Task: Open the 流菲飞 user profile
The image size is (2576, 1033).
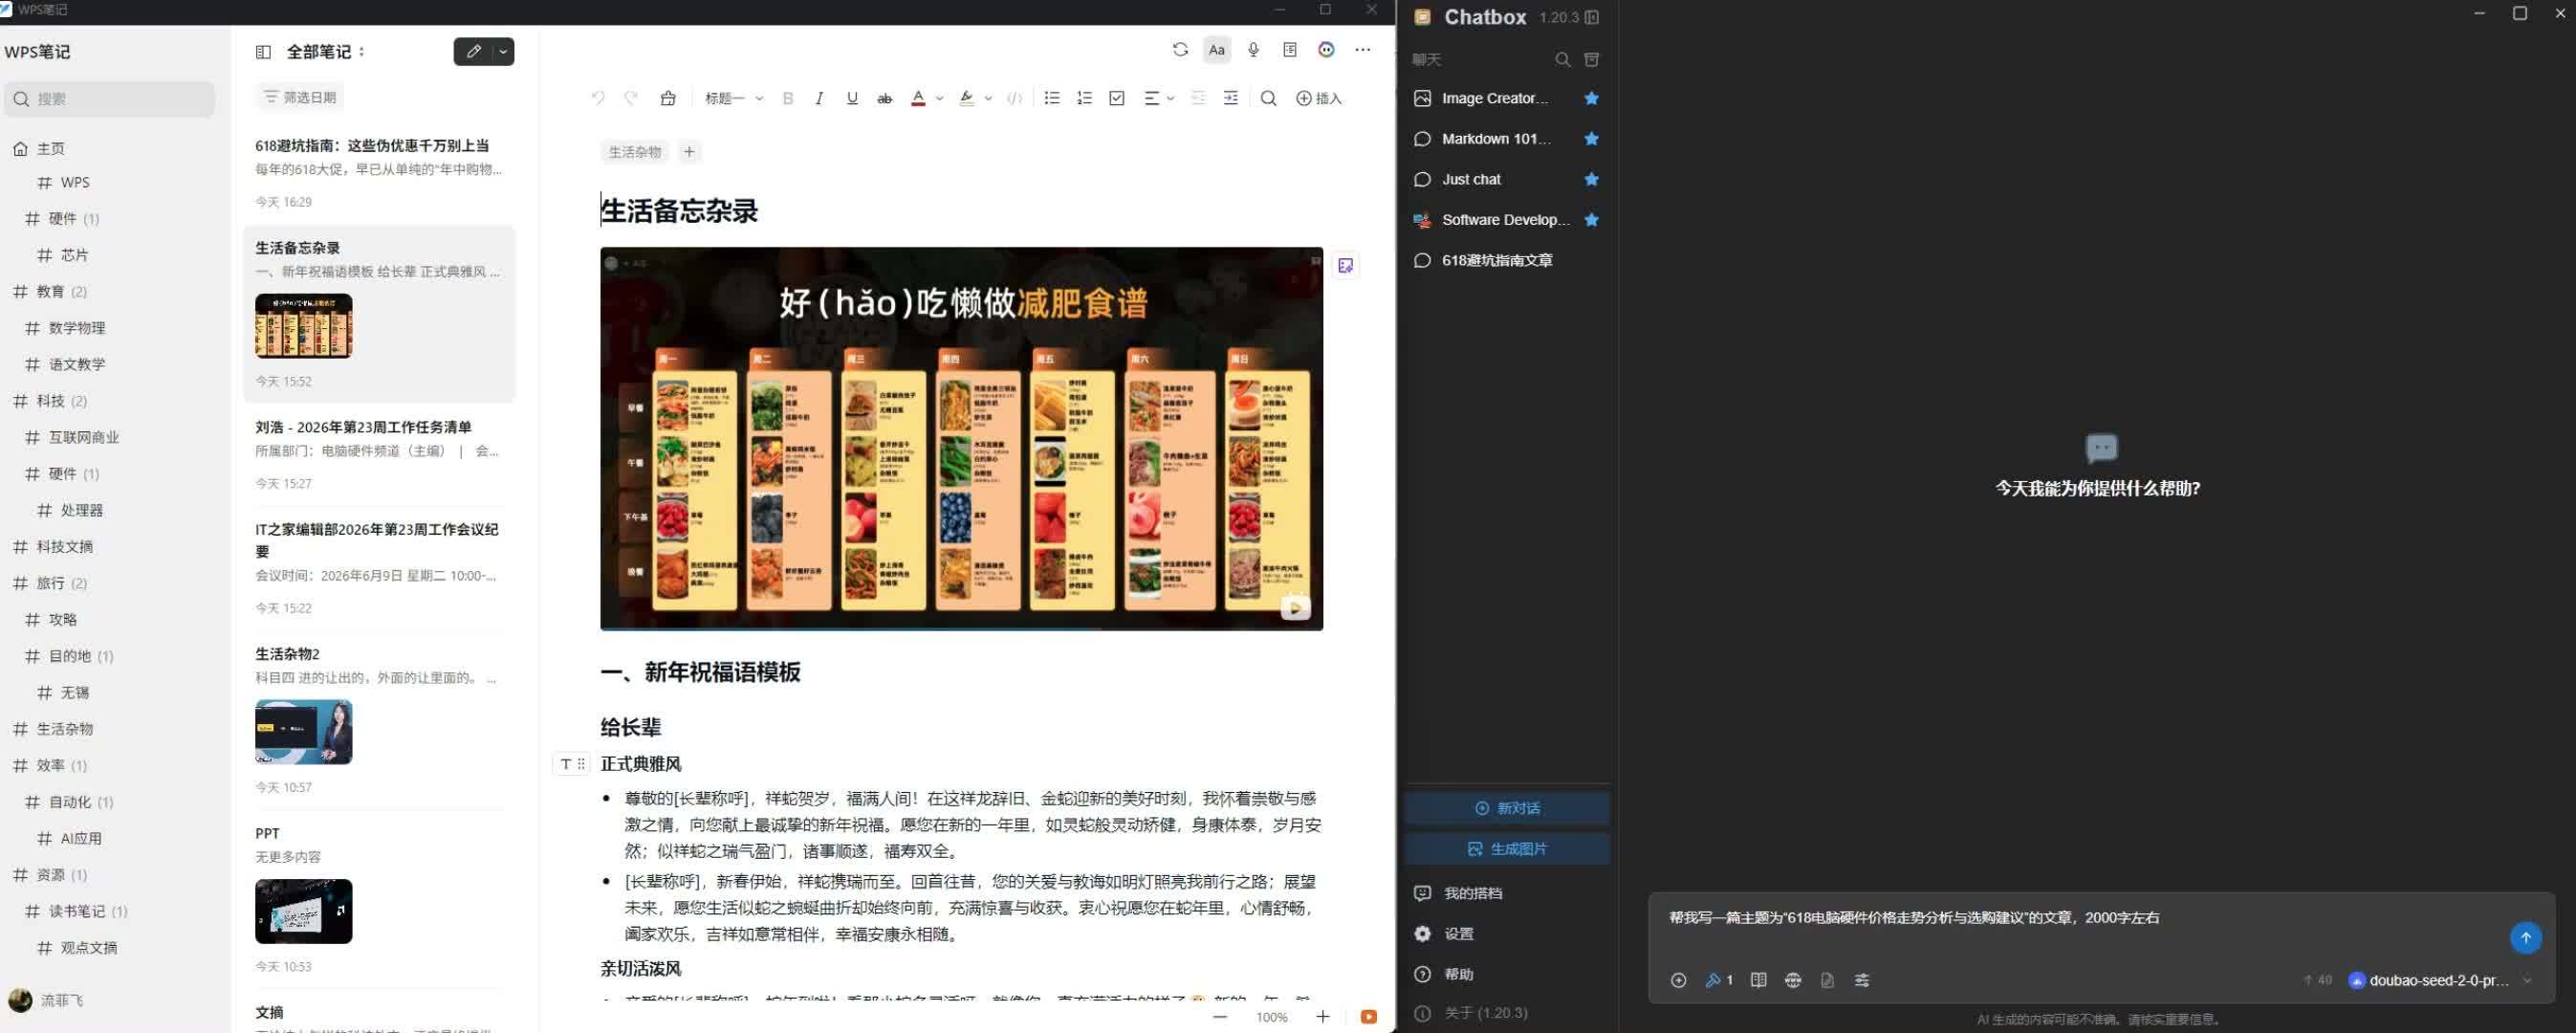Action: click(x=46, y=1000)
